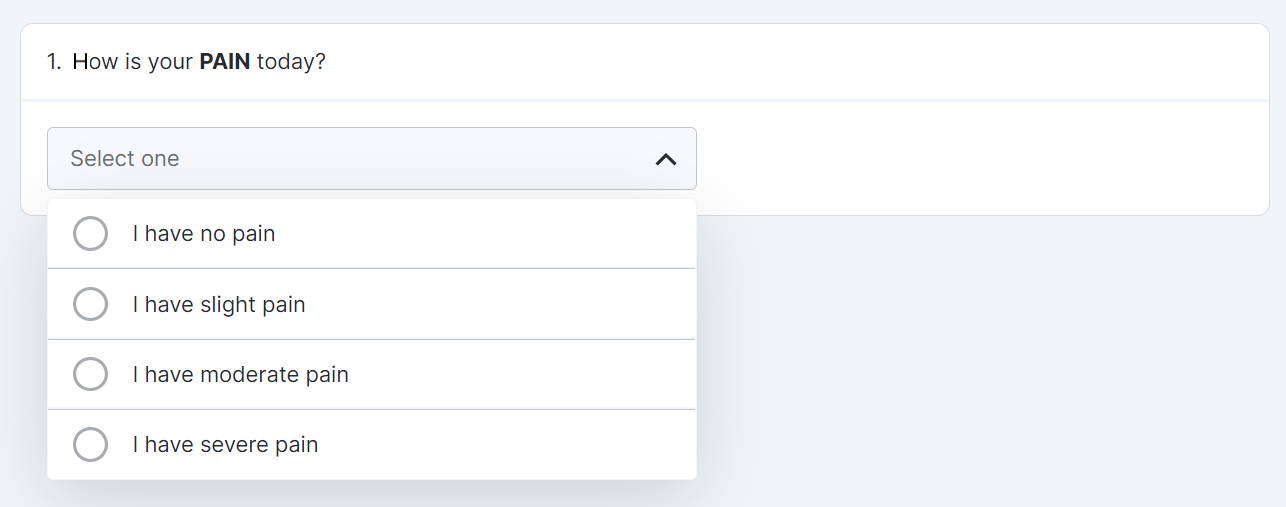Viewport: 1286px width, 507px height.
Task: Click the white card area right of the dropdown
Action: click(x=980, y=158)
